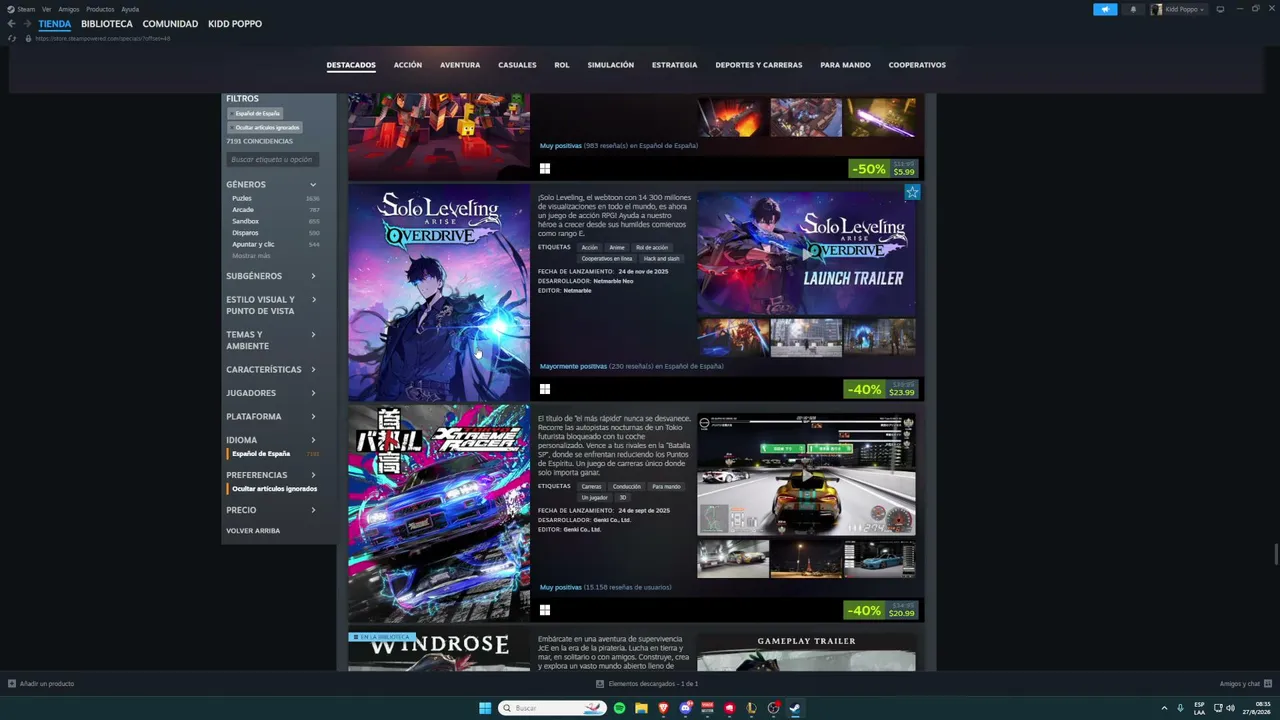Click the Hack and slash tag

[661, 259]
